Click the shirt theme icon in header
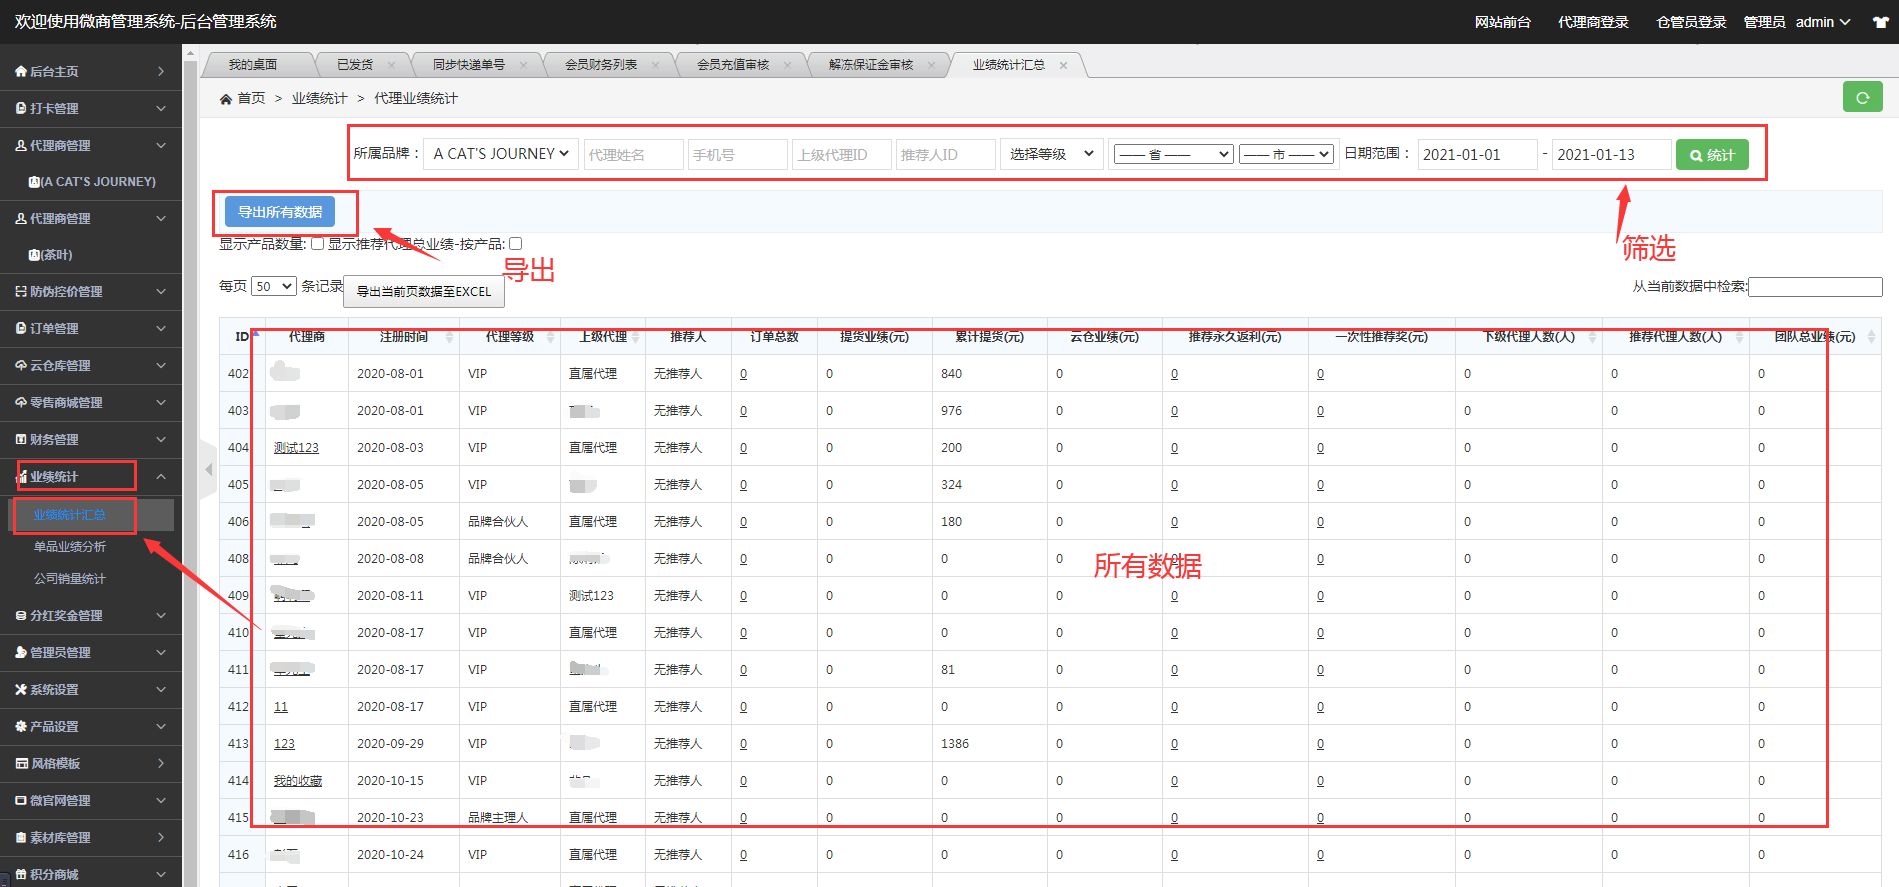The width and height of the screenshot is (1899, 887). [1880, 22]
